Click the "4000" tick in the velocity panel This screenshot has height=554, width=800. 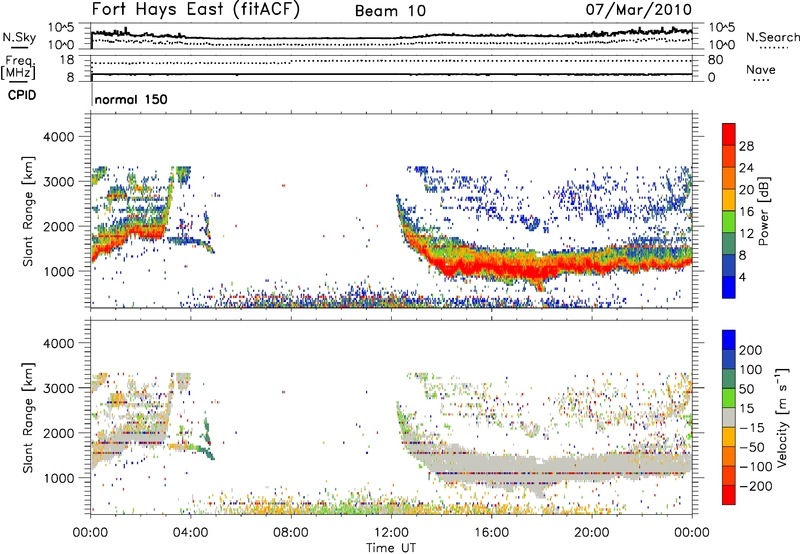click(x=58, y=343)
